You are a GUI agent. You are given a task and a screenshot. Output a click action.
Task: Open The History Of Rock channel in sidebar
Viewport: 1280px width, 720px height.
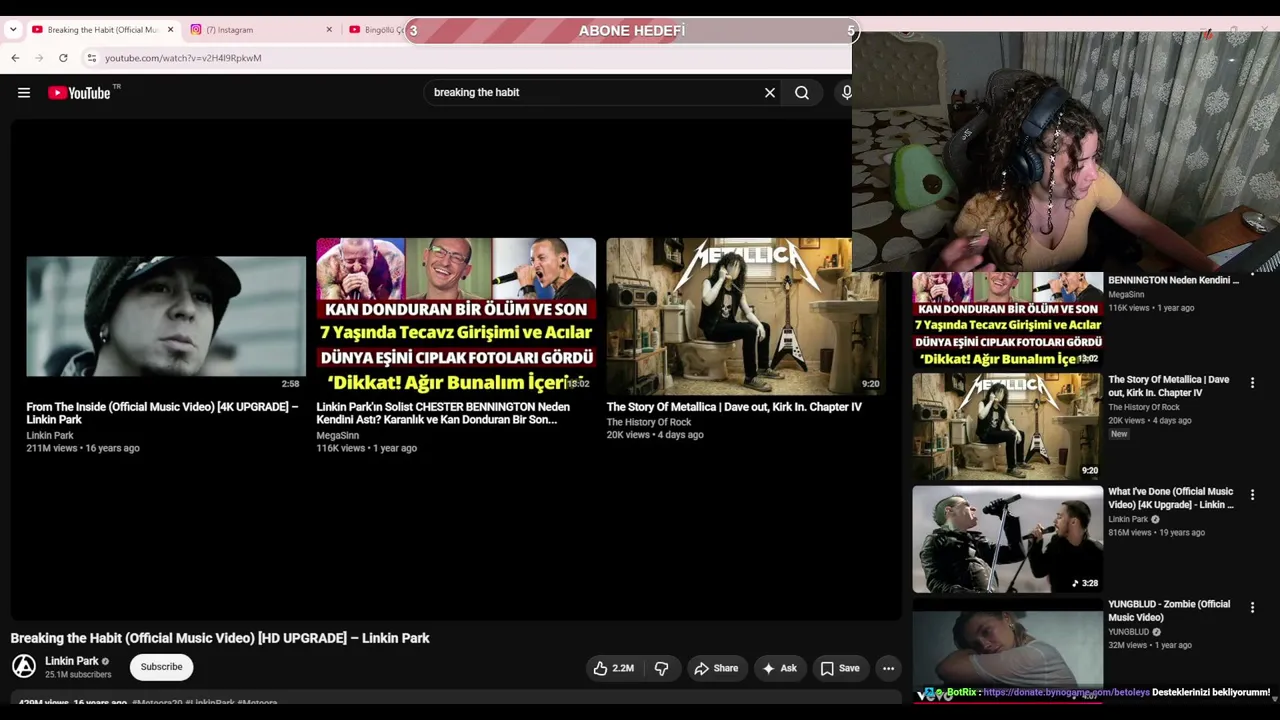tap(1144, 408)
